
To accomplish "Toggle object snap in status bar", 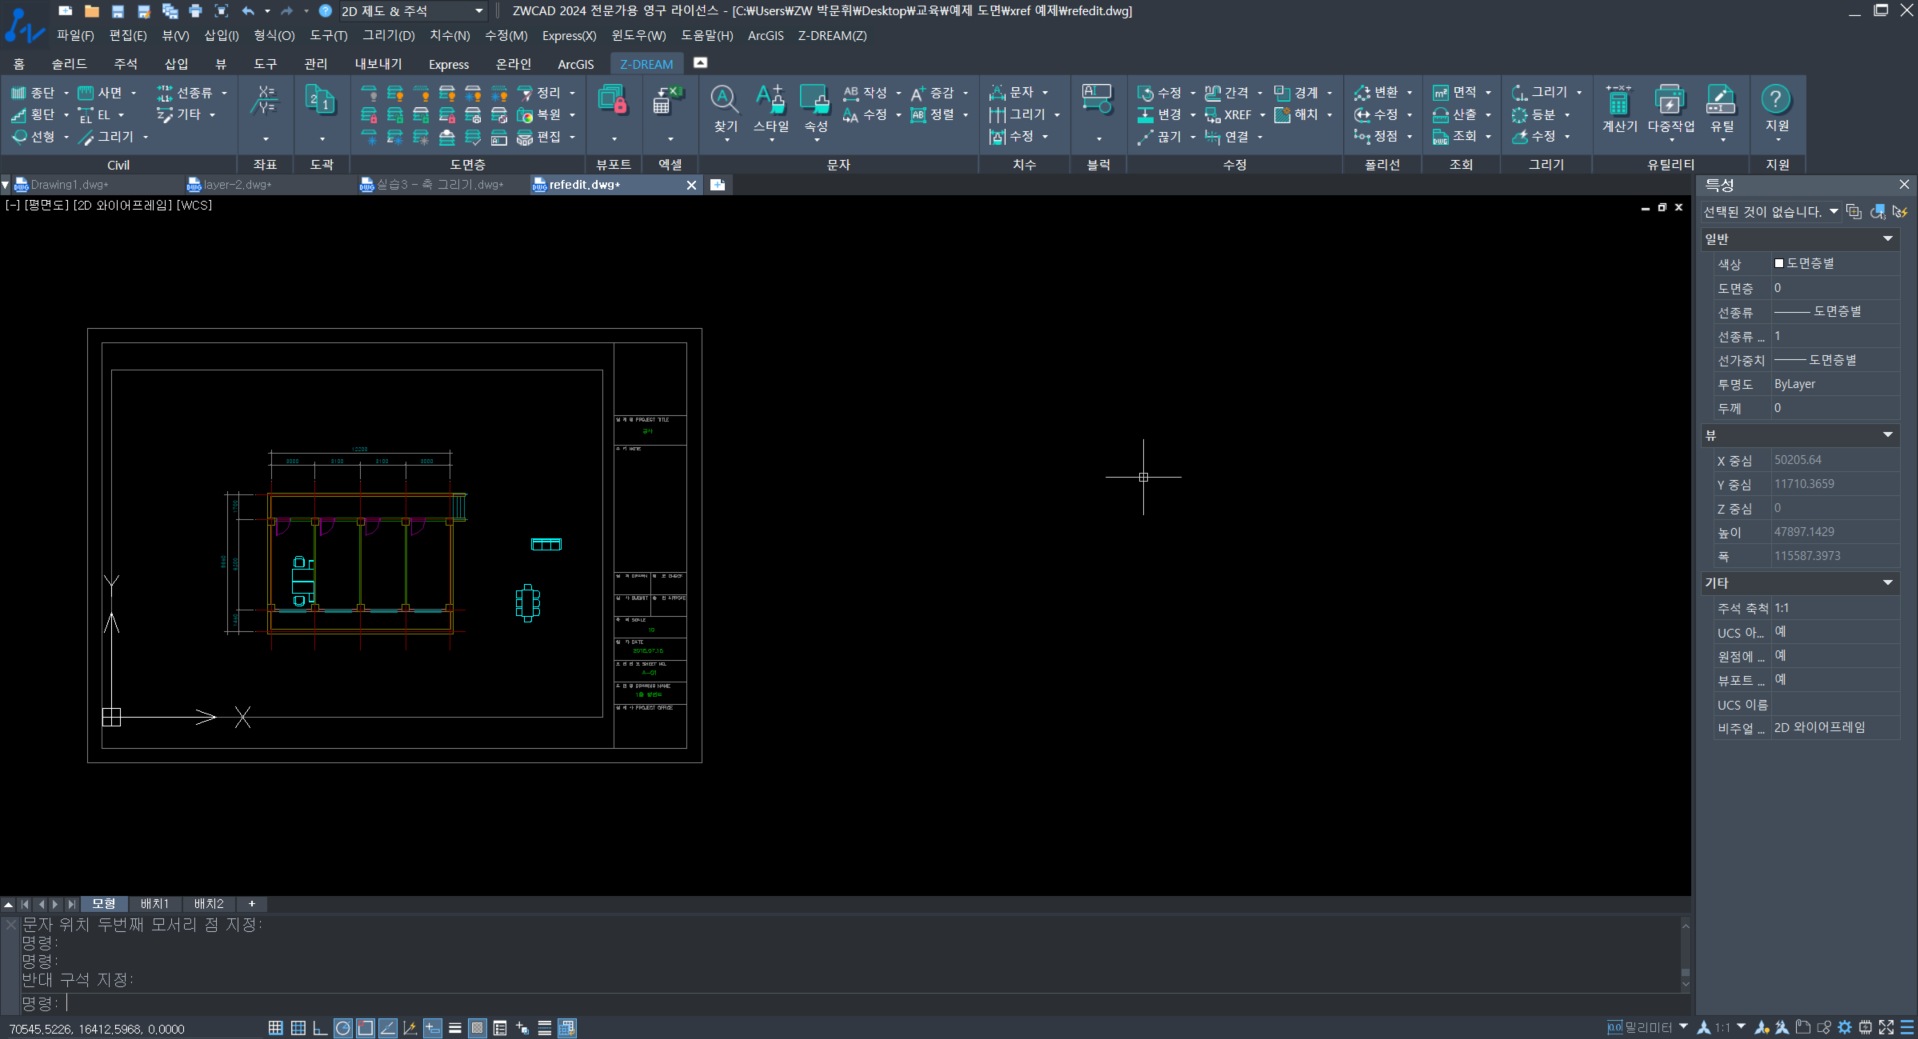I will (366, 1028).
